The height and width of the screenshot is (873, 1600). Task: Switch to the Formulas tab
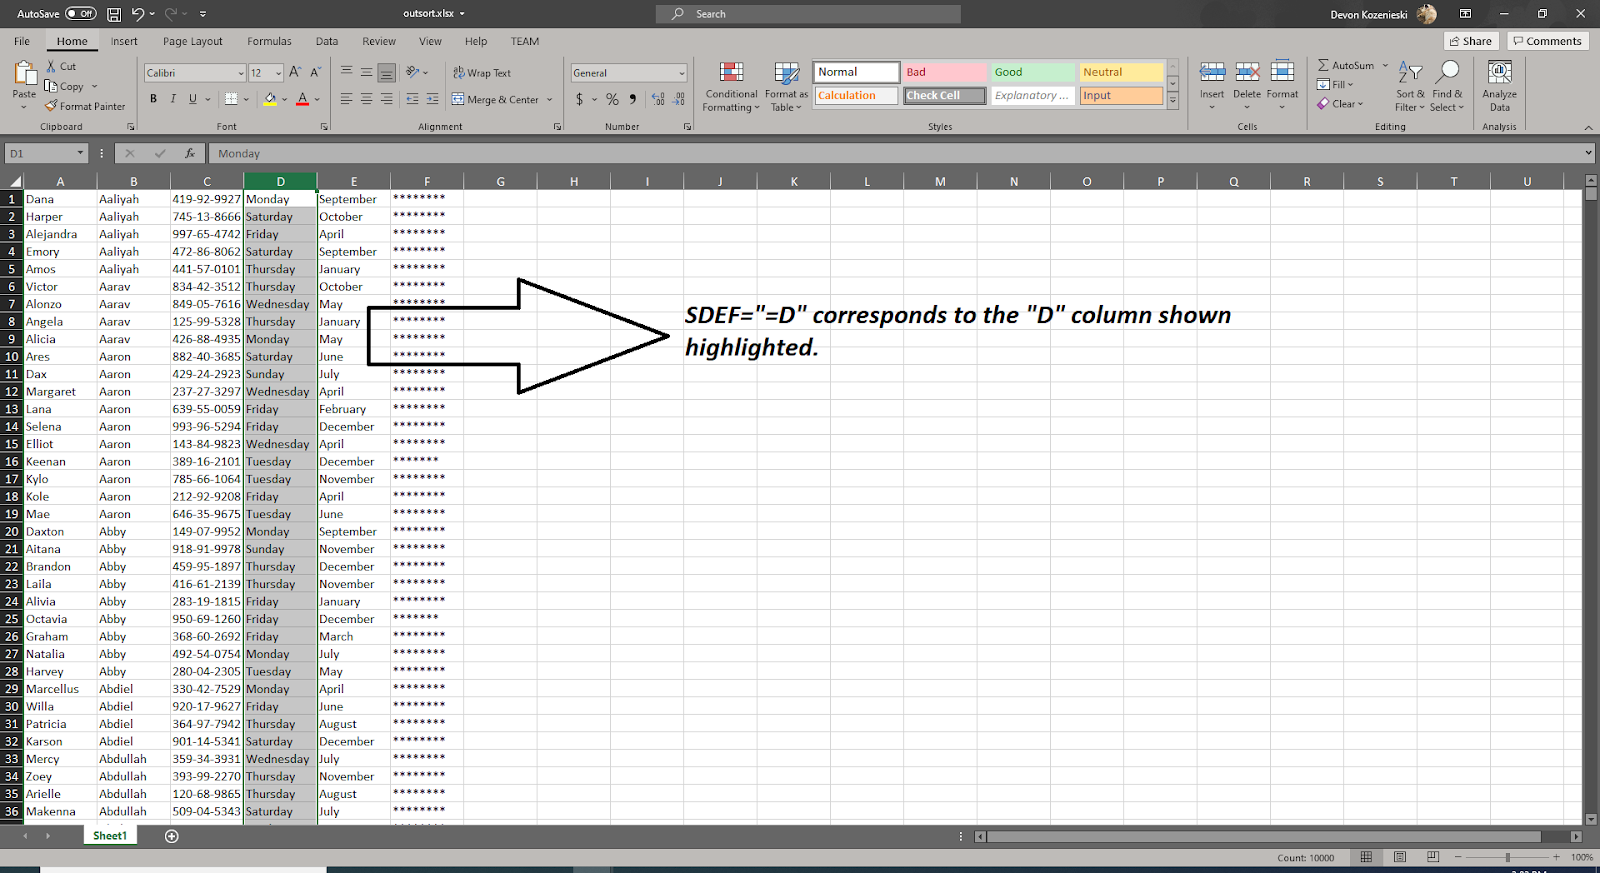[269, 41]
